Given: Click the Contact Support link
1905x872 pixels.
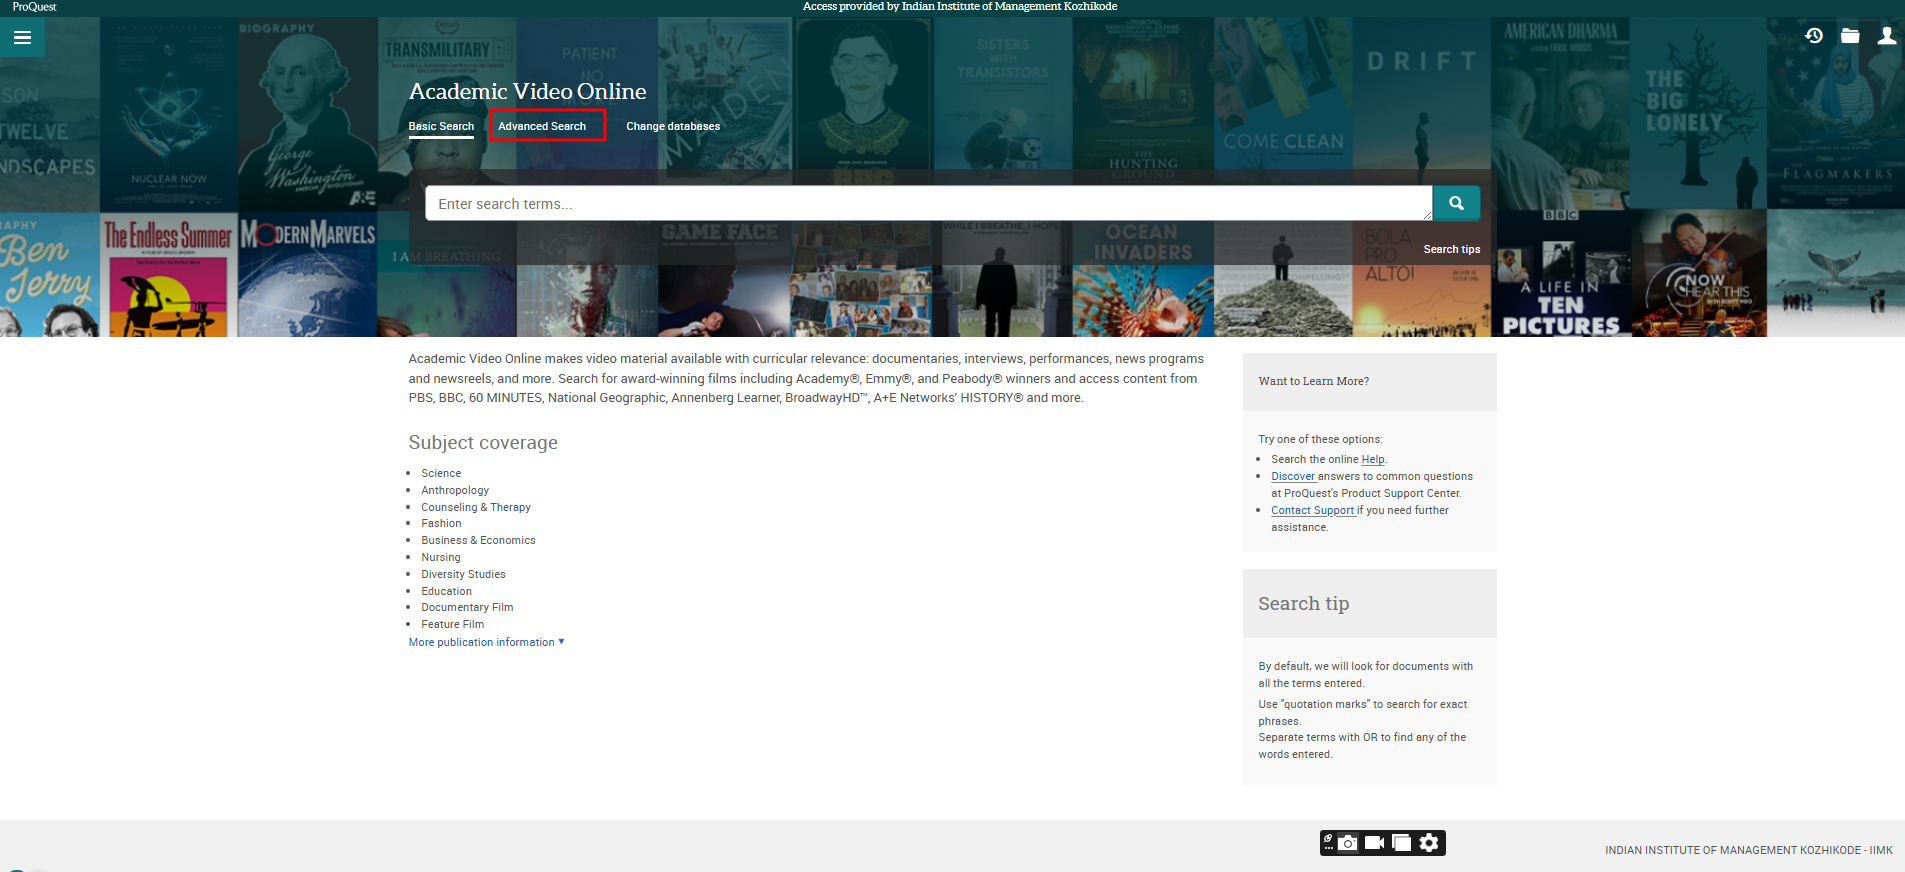Looking at the screenshot, I should [1312, 511].
